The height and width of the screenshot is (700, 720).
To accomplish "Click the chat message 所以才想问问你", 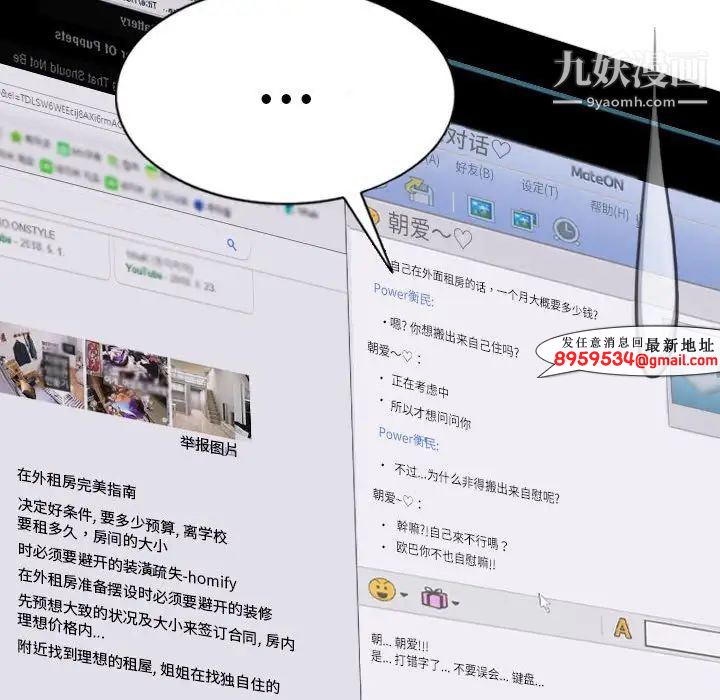I will [x=430, y=414].
